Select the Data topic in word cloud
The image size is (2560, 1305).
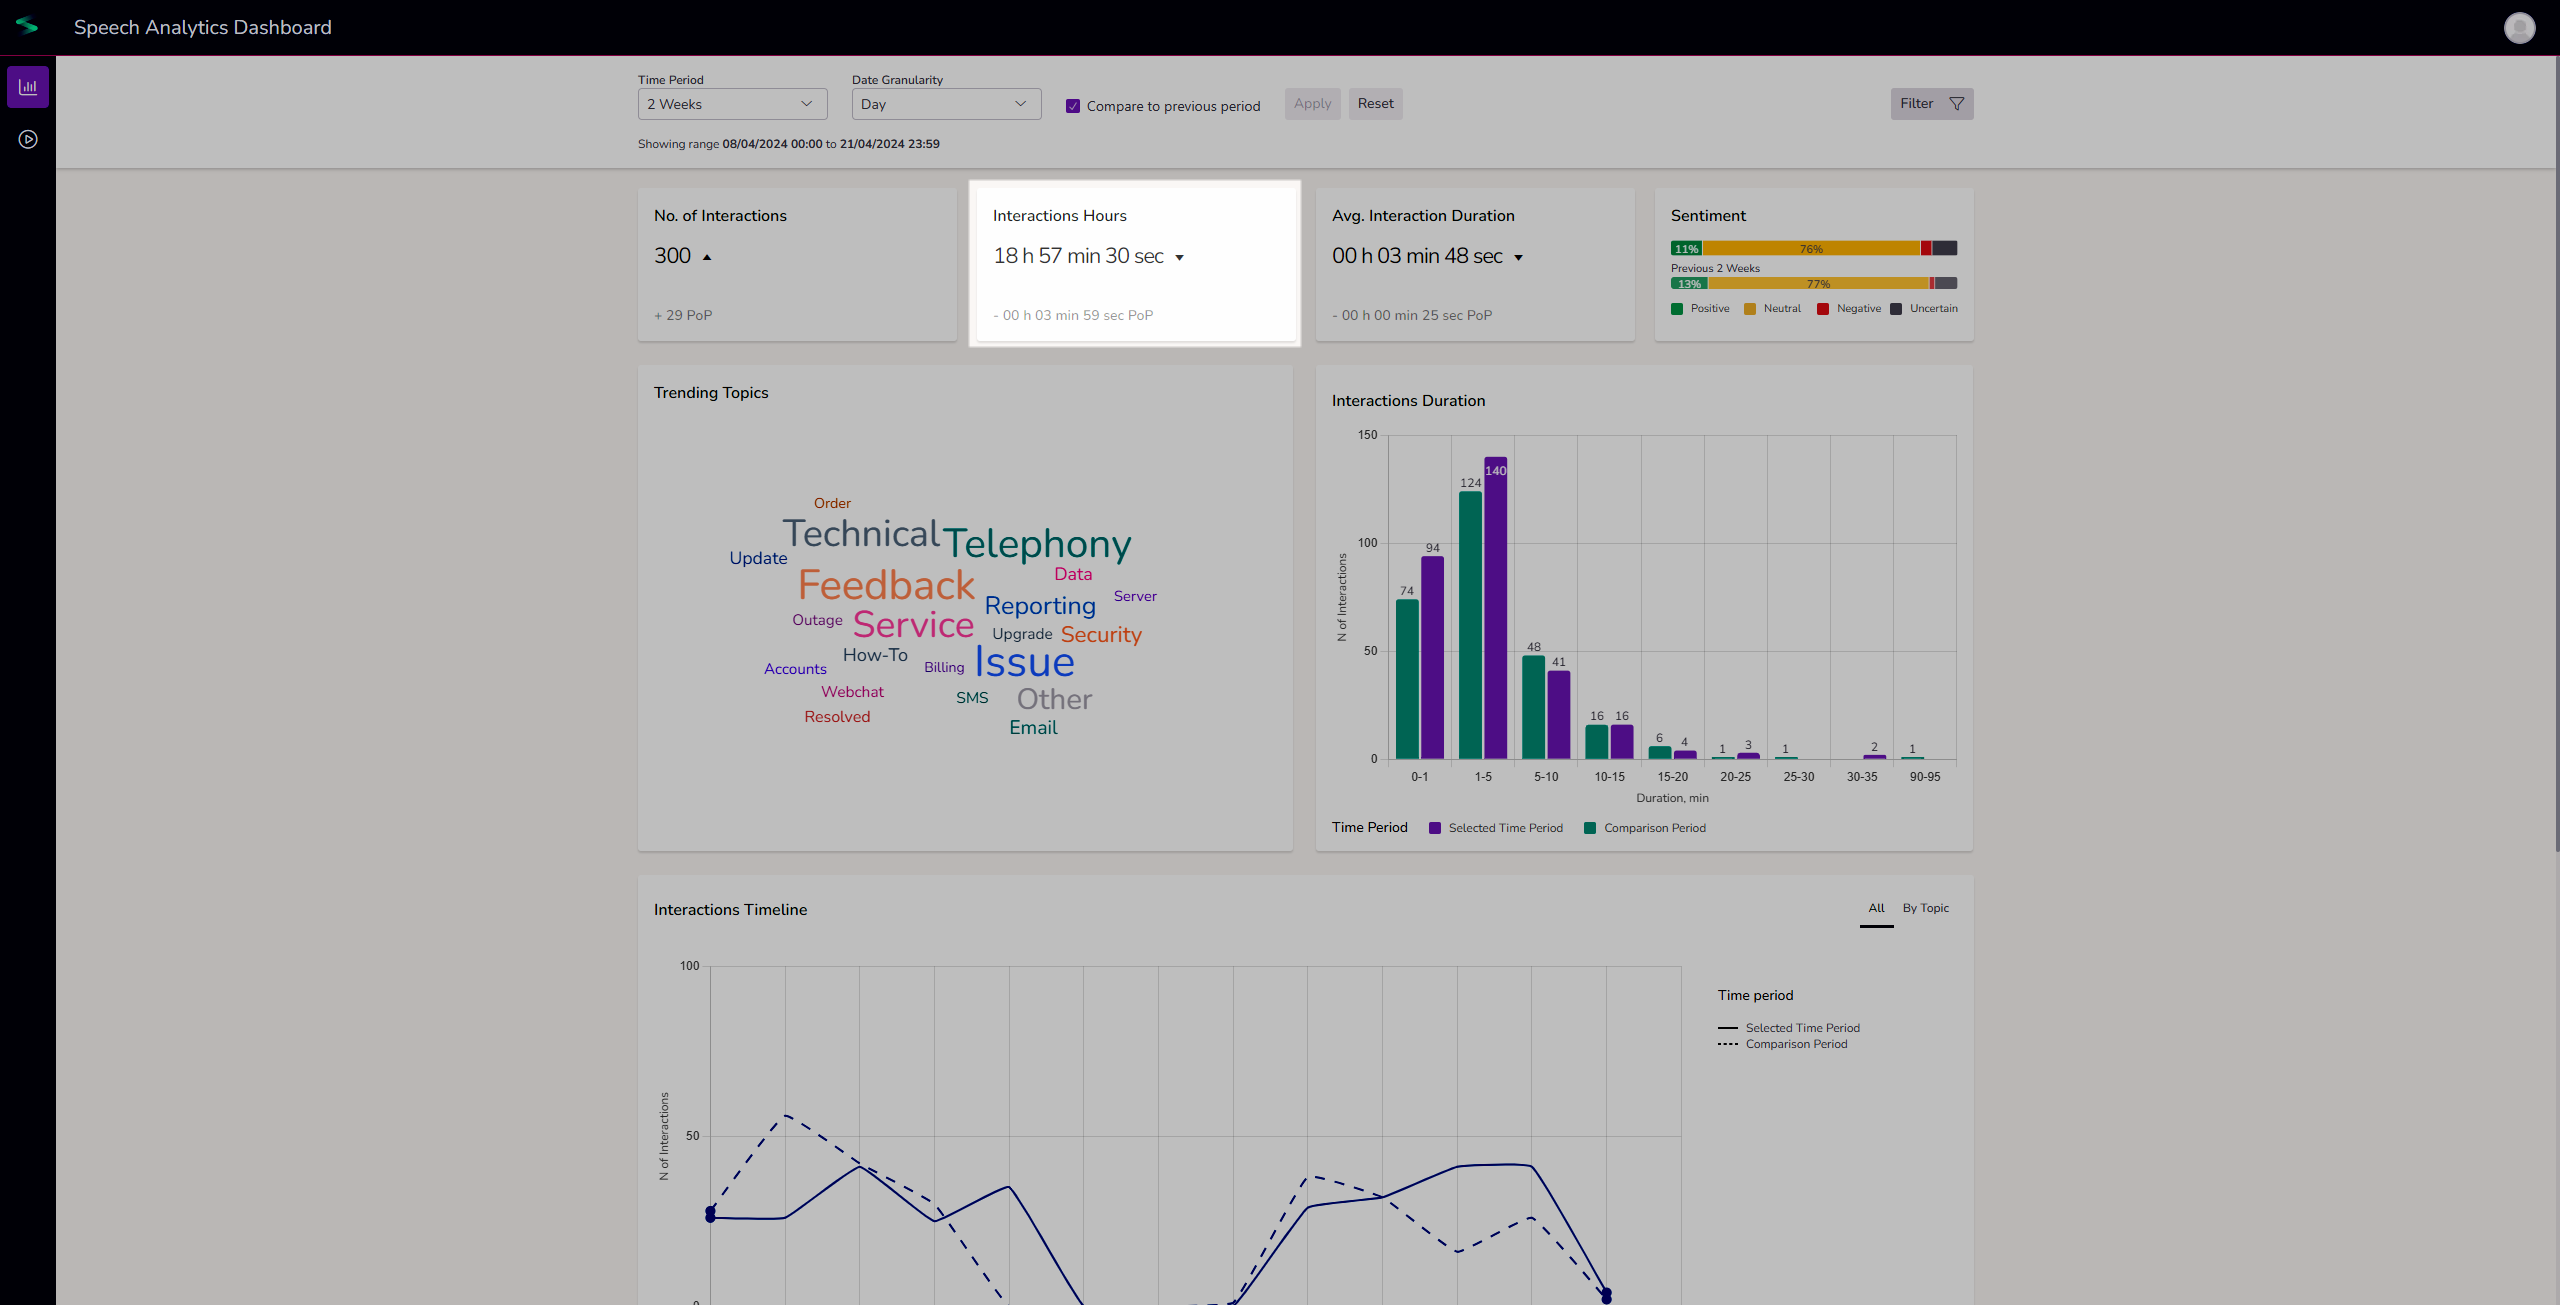point(1073,574)
